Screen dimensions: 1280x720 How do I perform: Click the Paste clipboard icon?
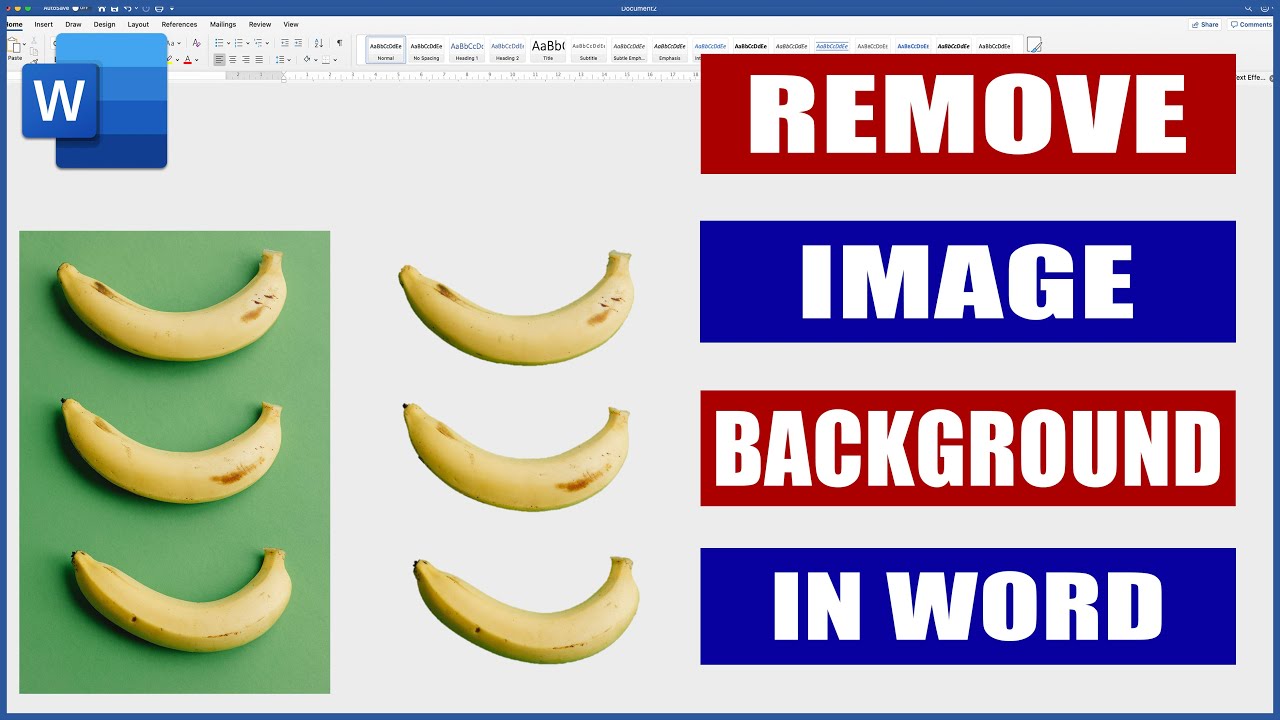[x=14, y=46]
